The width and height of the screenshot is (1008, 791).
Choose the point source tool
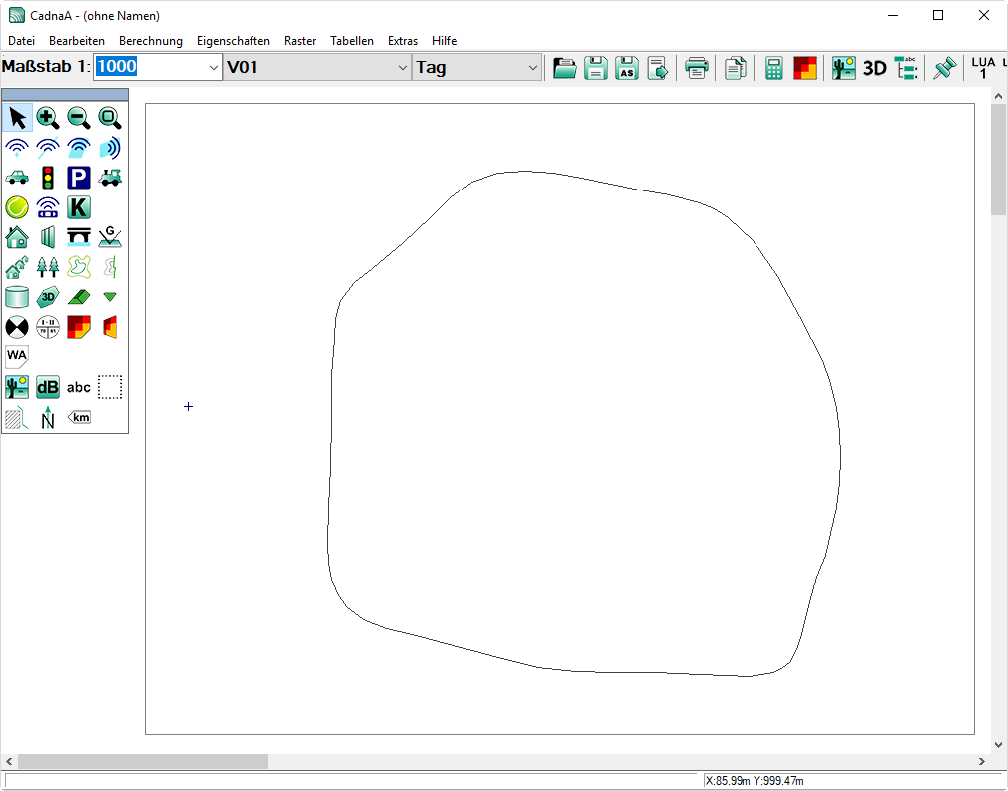pyautogui.click(x=17, y=149)
